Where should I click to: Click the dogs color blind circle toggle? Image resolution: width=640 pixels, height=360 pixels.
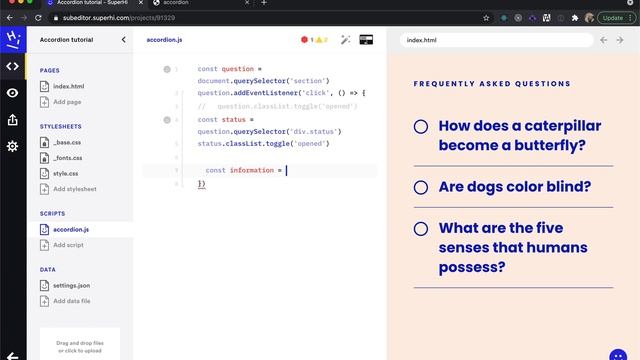pos(421,187)
